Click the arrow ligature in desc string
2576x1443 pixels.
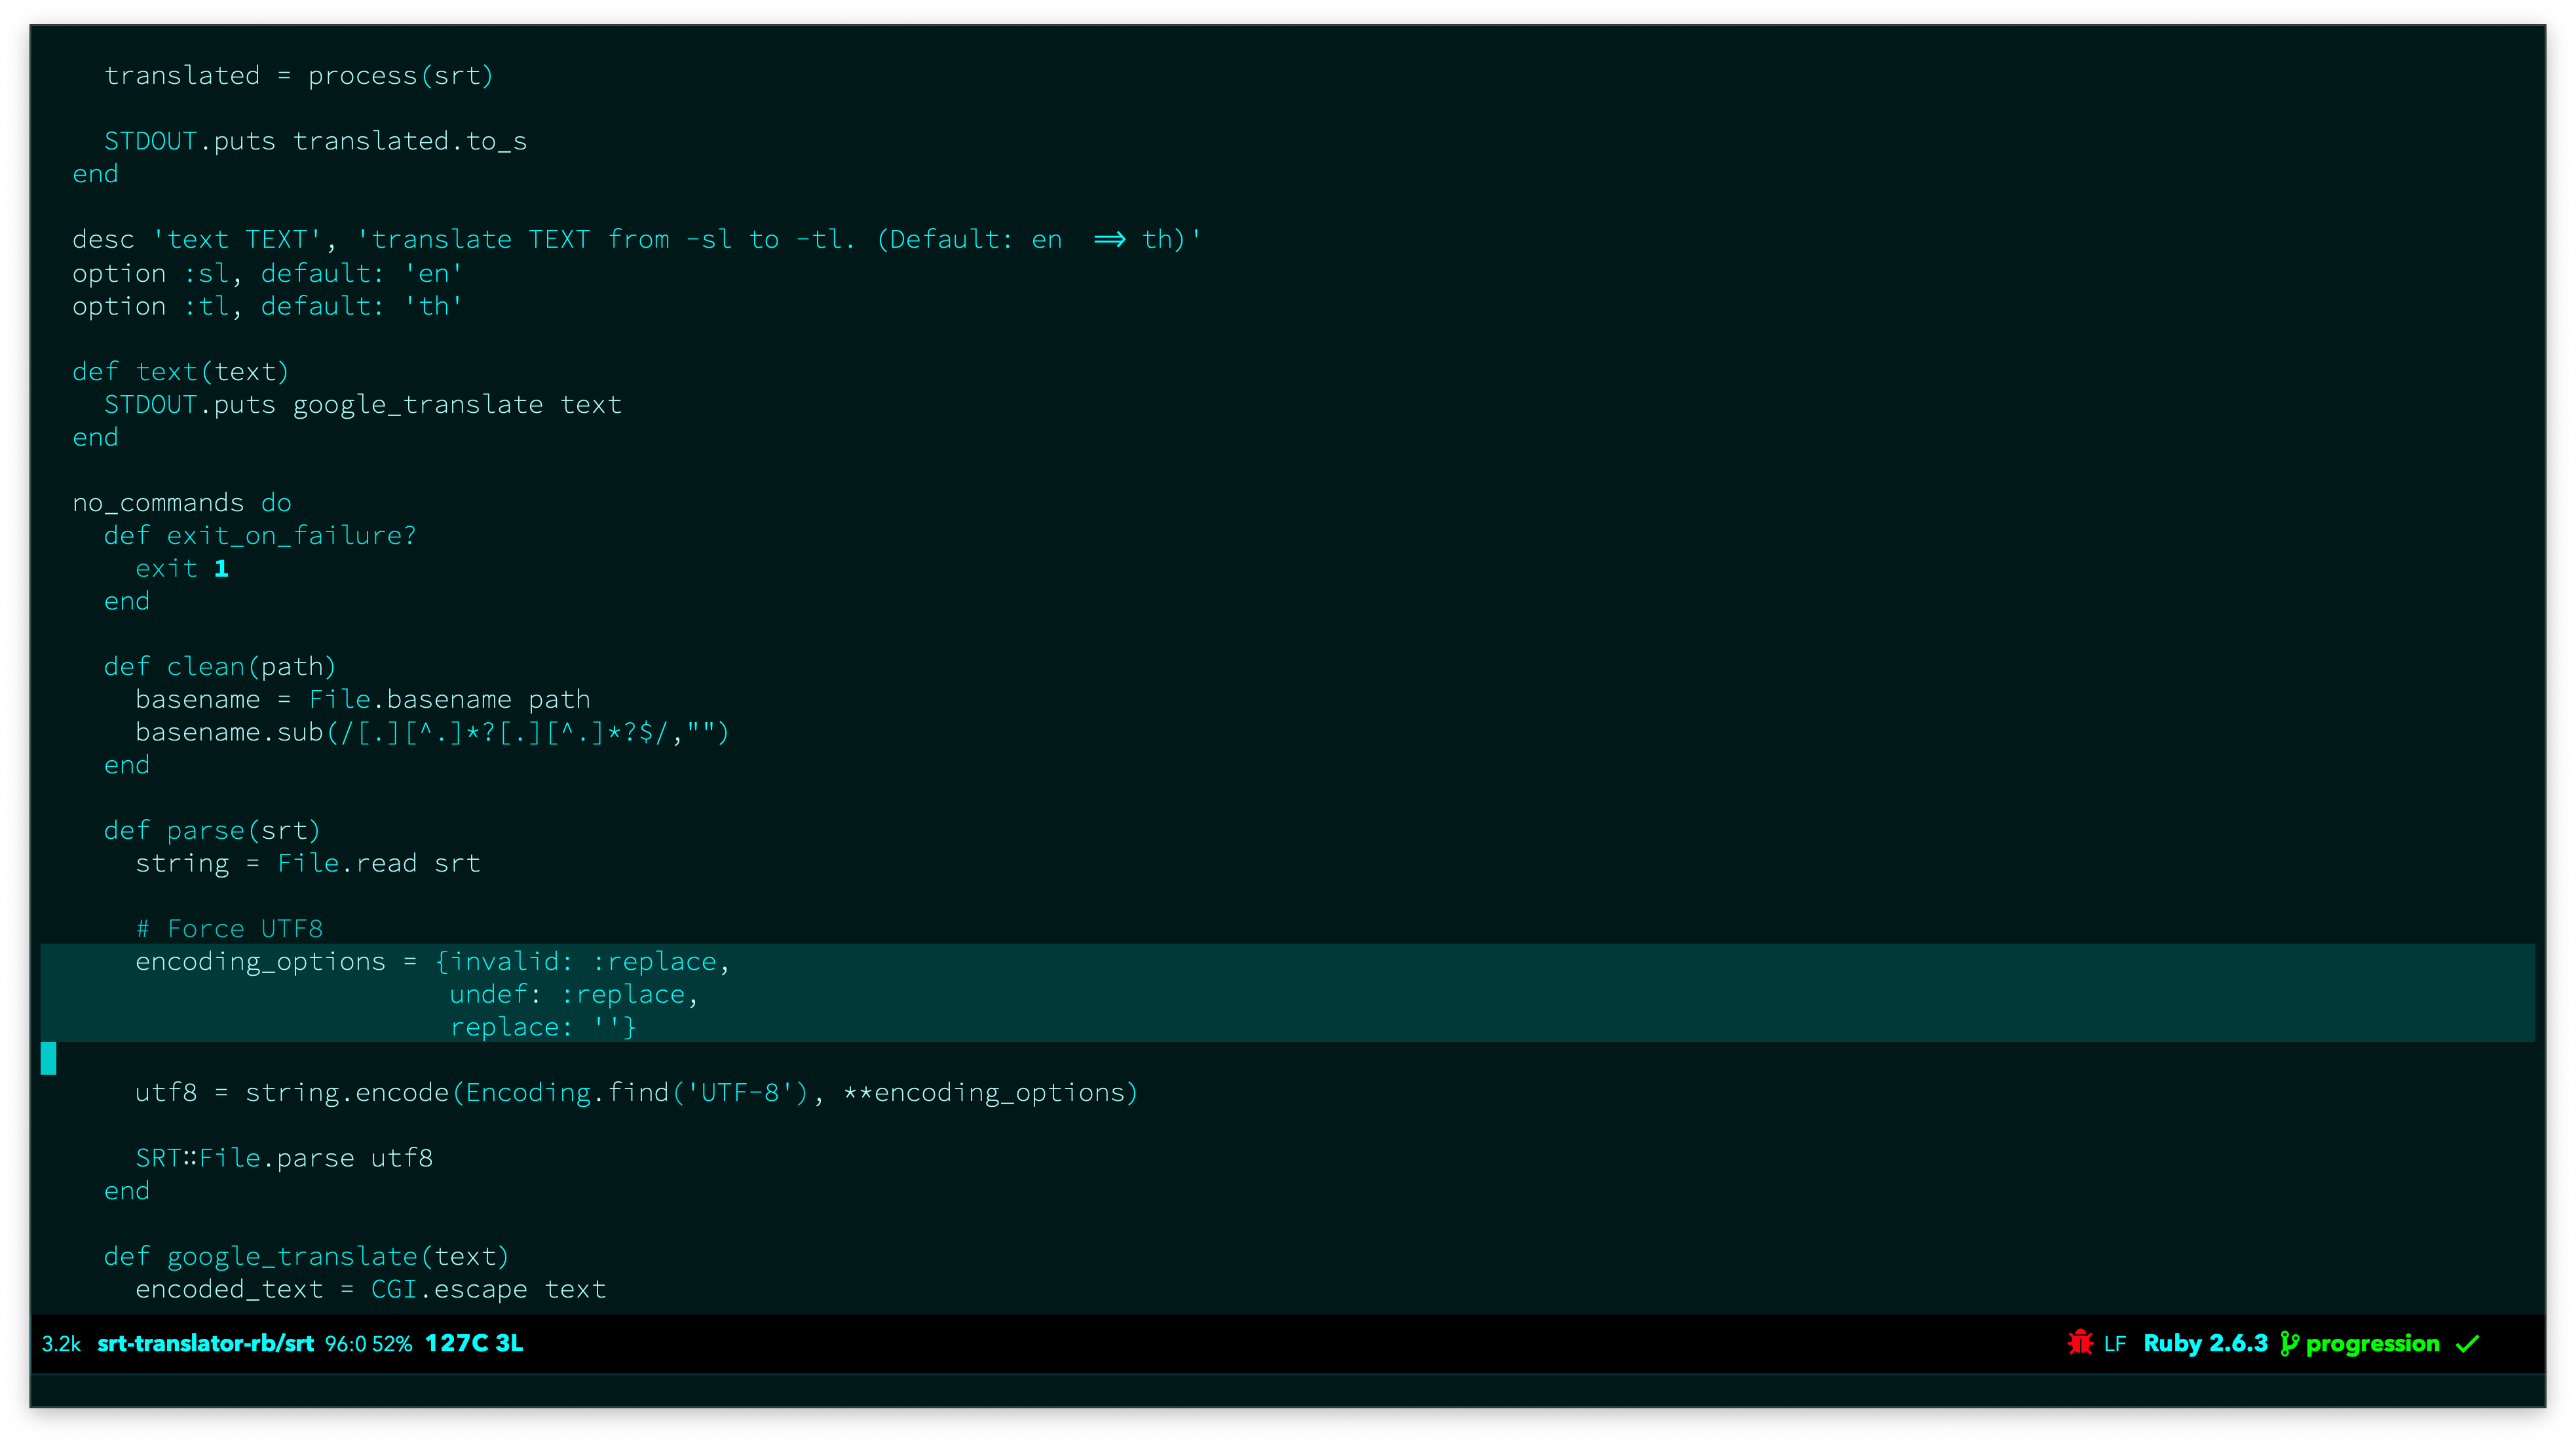(x=1109, y=240)
